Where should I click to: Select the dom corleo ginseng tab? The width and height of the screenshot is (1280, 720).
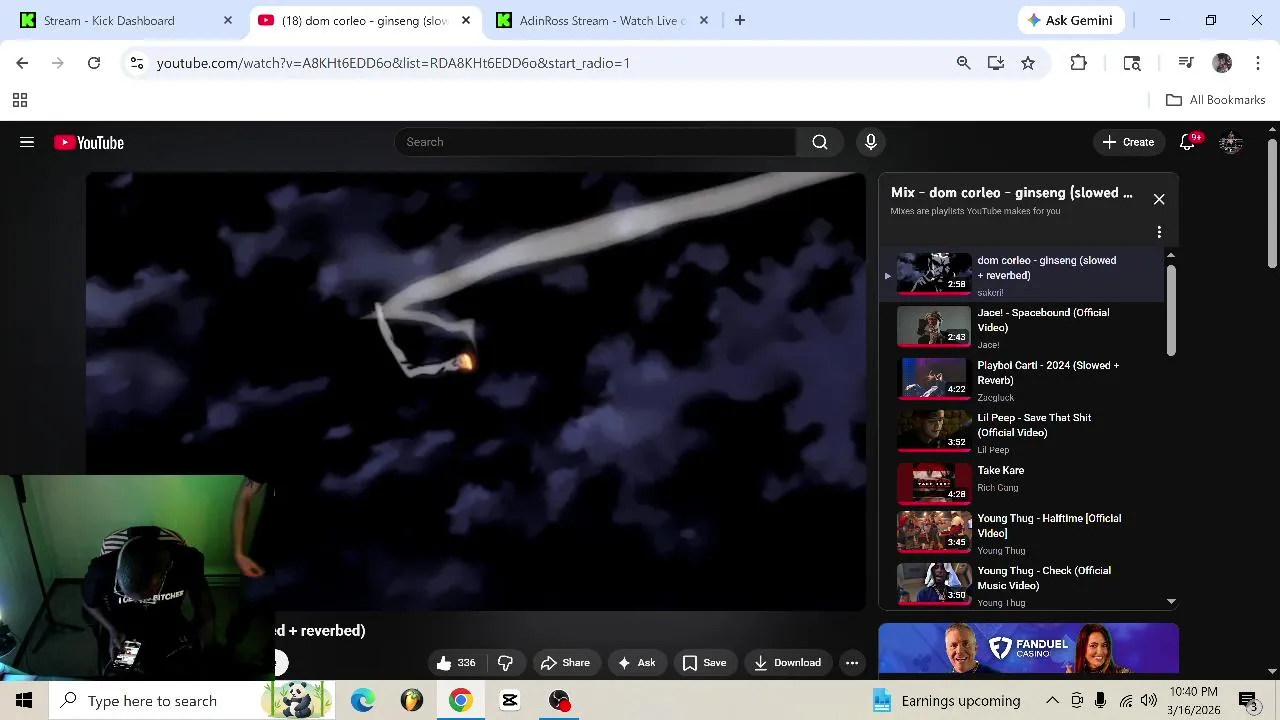click(x=365, y=20)
